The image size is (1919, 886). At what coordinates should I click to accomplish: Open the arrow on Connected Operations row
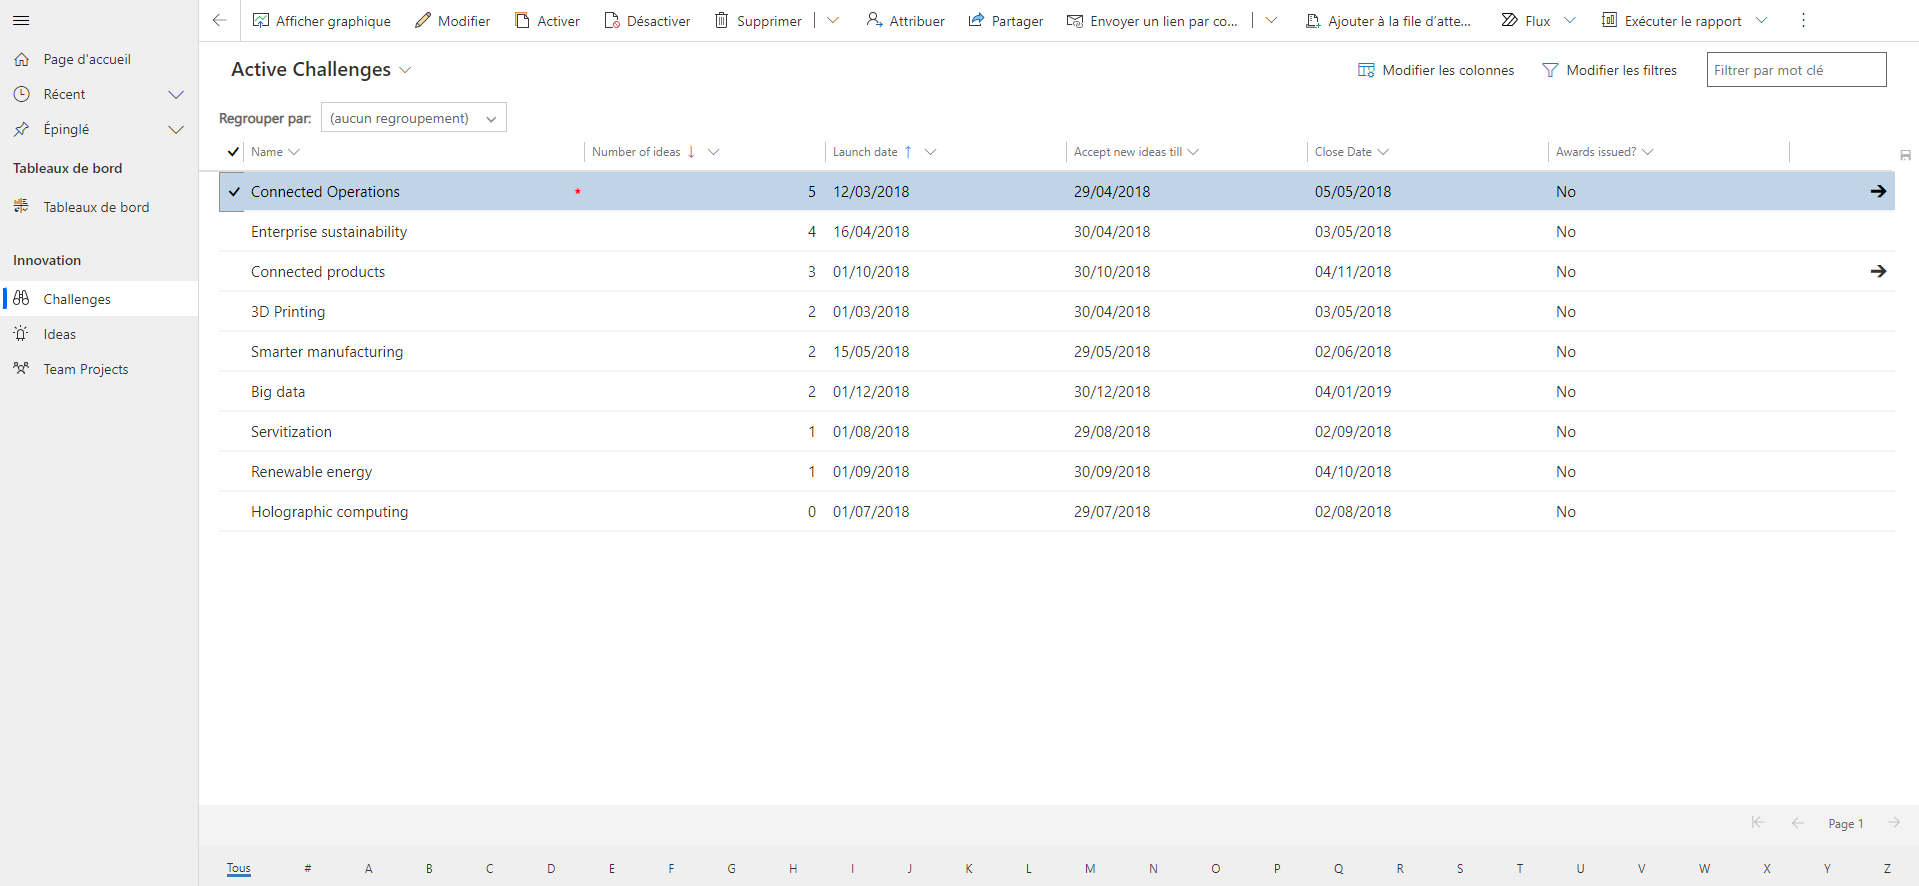pyautogui.click(x=1878, y=191)
